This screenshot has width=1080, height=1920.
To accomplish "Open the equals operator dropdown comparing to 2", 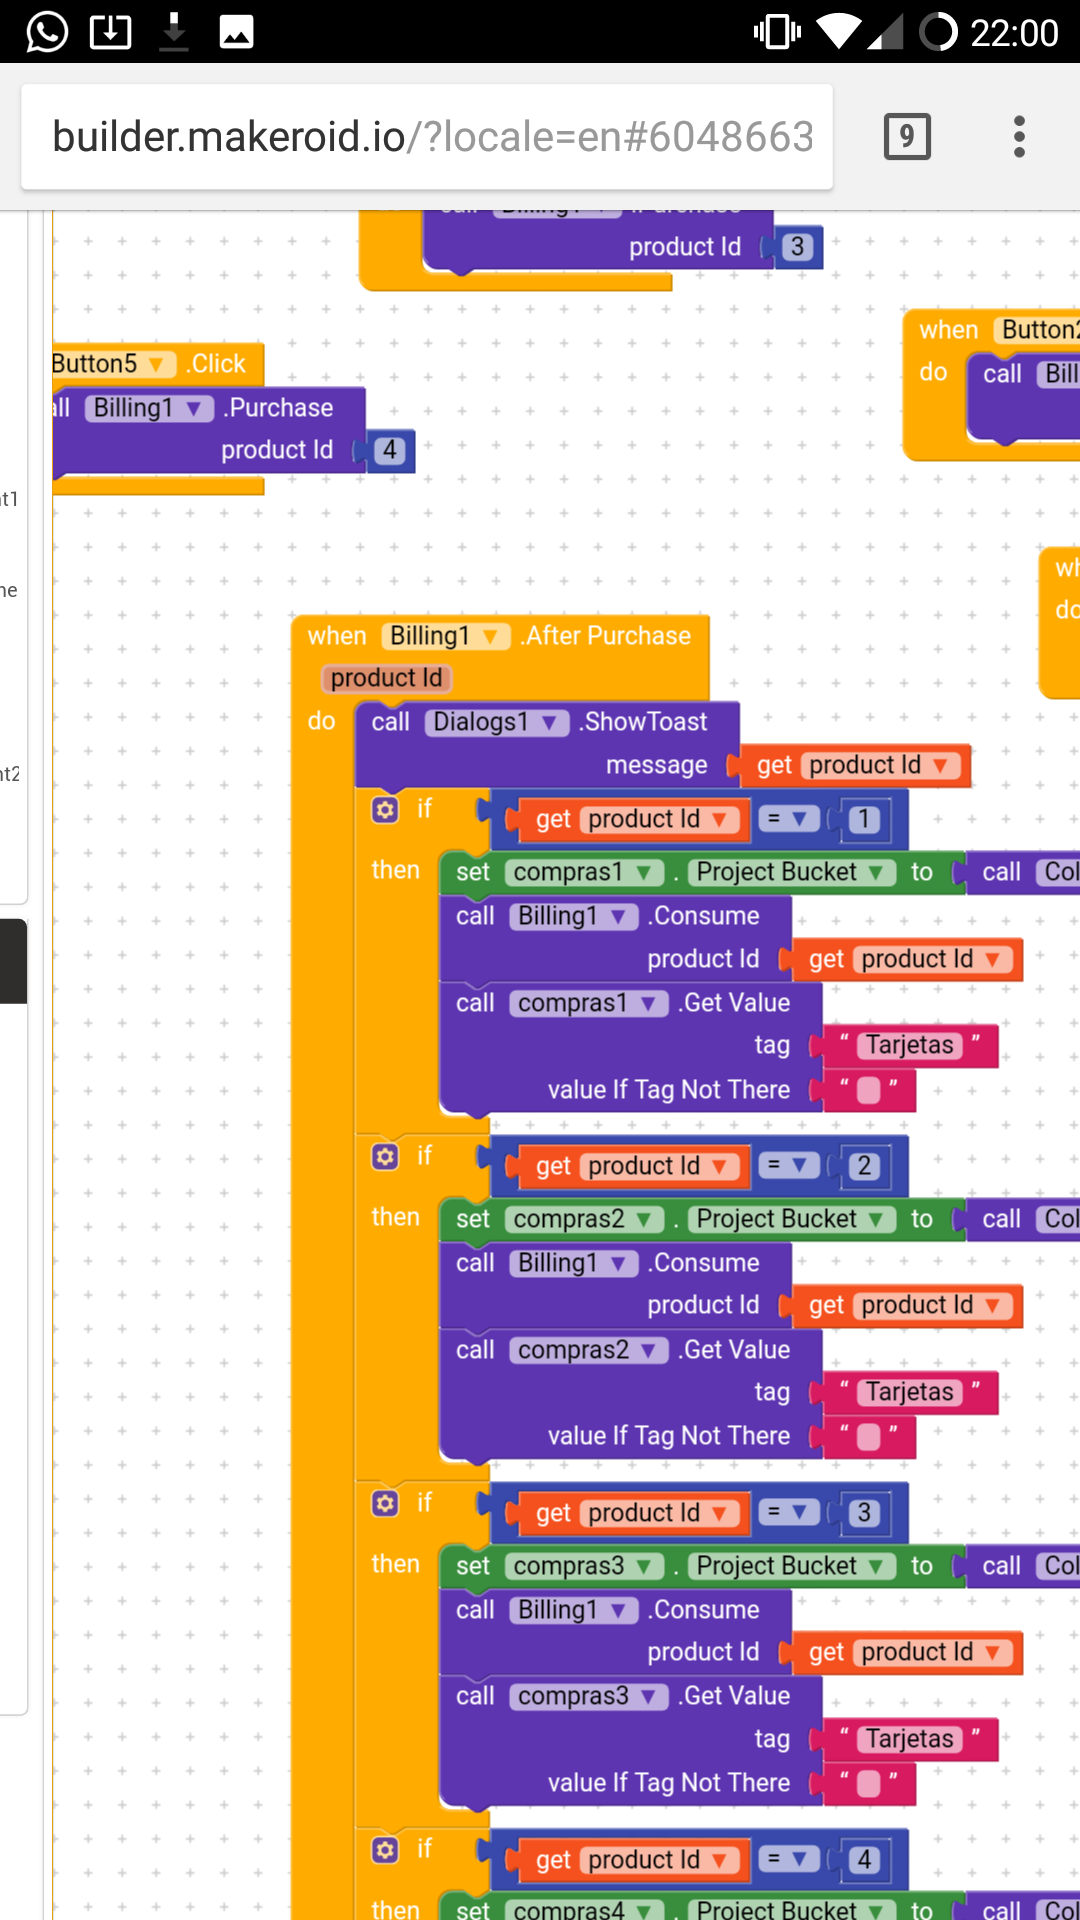I will click(x=789, y=1165).
